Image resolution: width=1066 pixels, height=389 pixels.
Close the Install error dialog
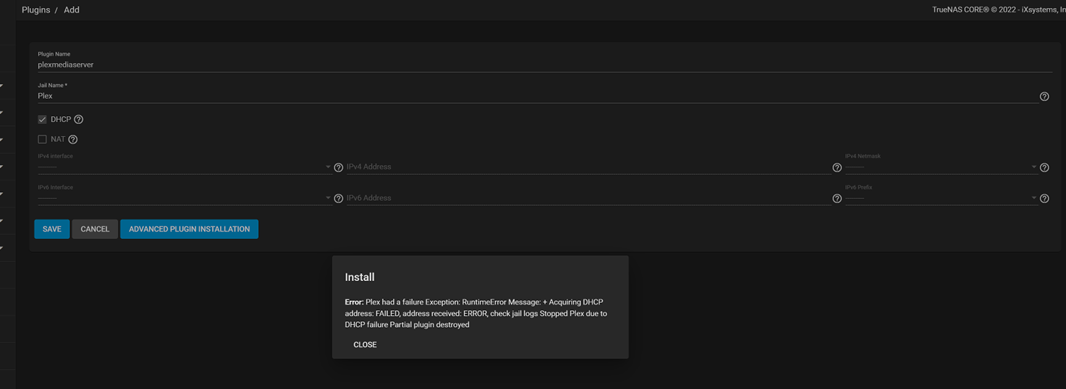coord(365,345)
